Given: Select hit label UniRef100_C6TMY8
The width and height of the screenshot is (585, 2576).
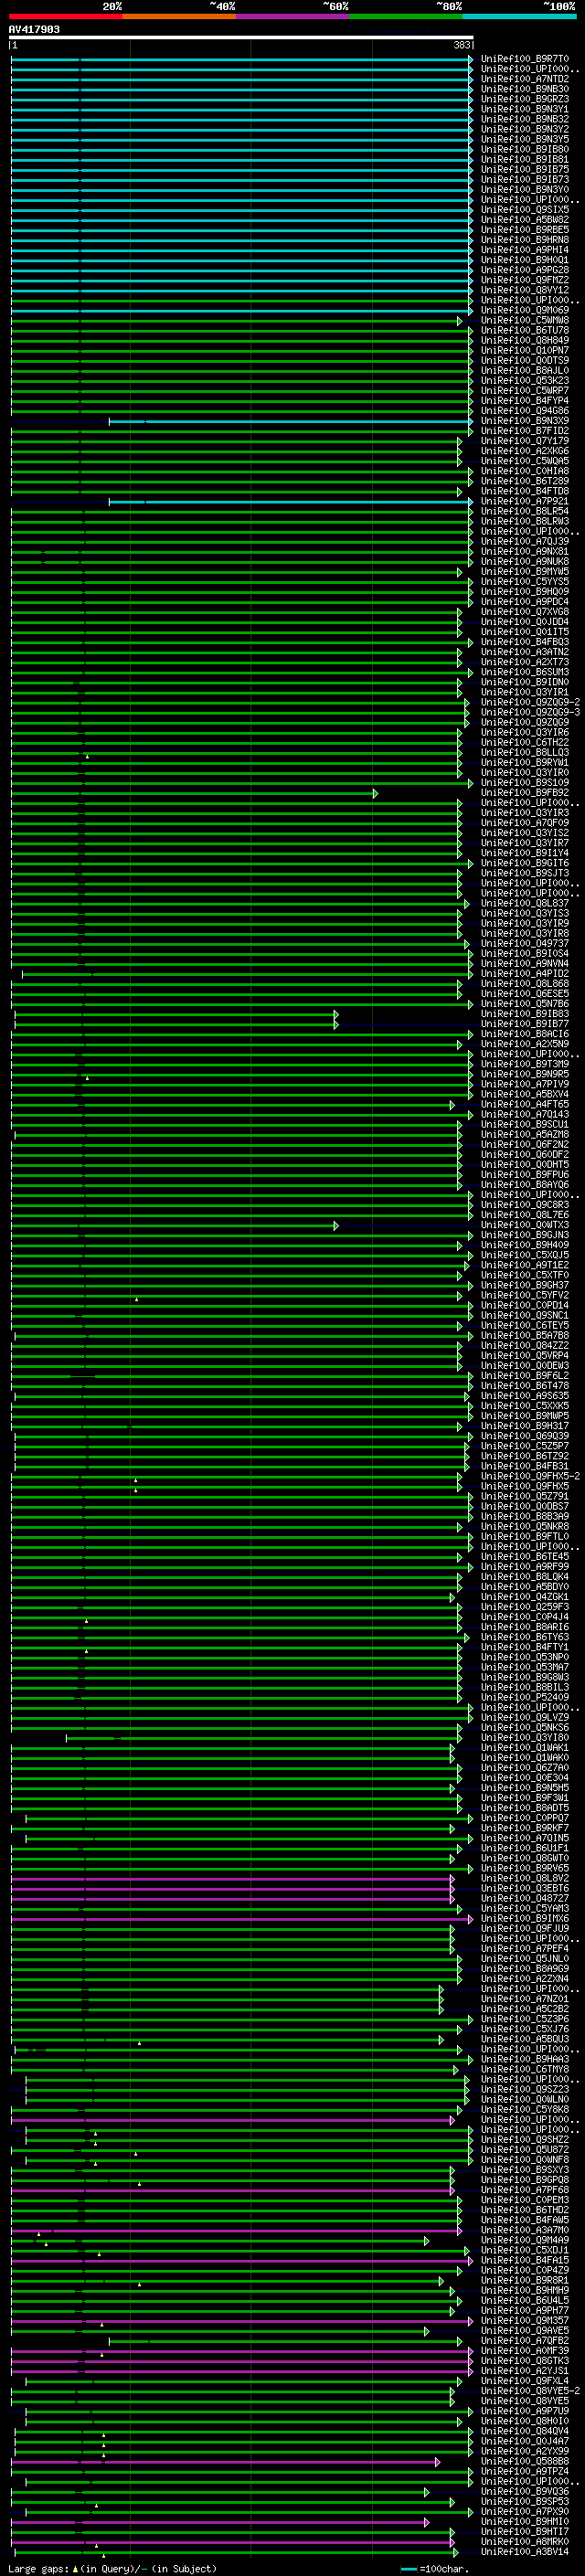Looking at the screenshot, I should tap(525, 2069).
